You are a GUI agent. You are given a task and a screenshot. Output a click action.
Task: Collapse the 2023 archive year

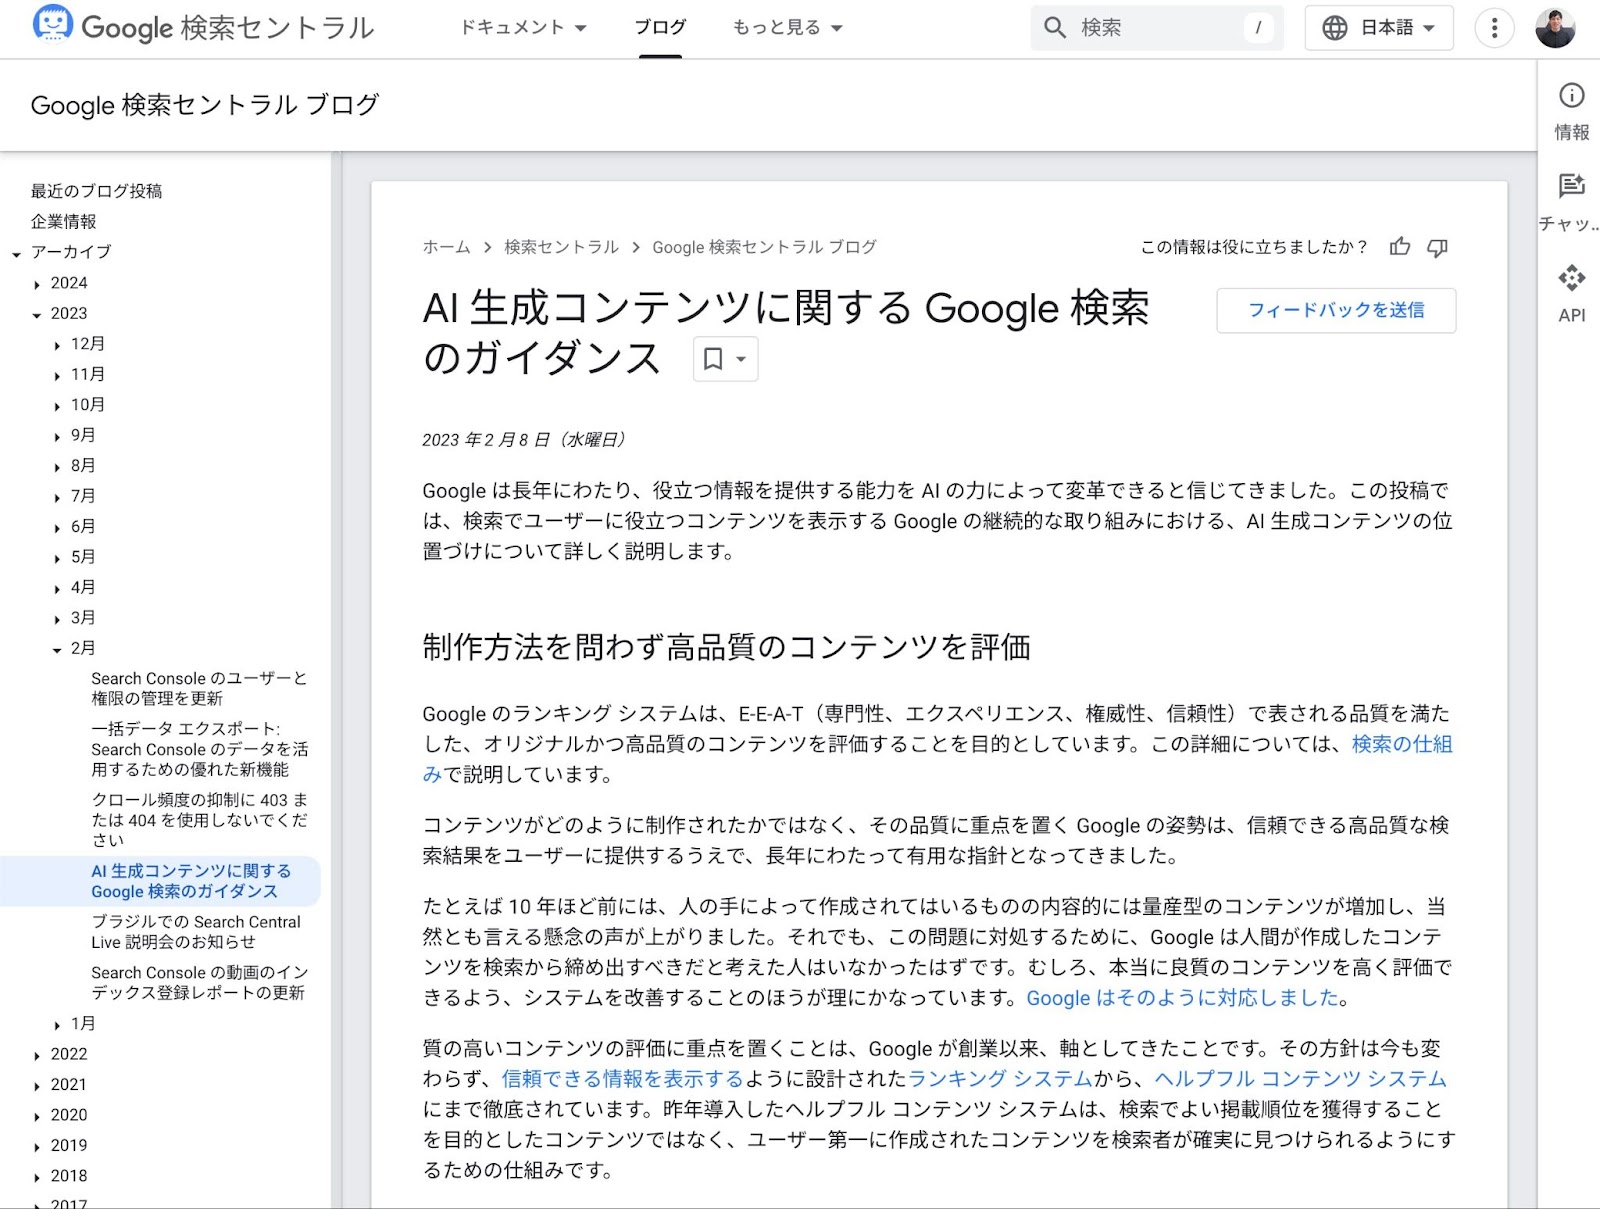[37, 314]
